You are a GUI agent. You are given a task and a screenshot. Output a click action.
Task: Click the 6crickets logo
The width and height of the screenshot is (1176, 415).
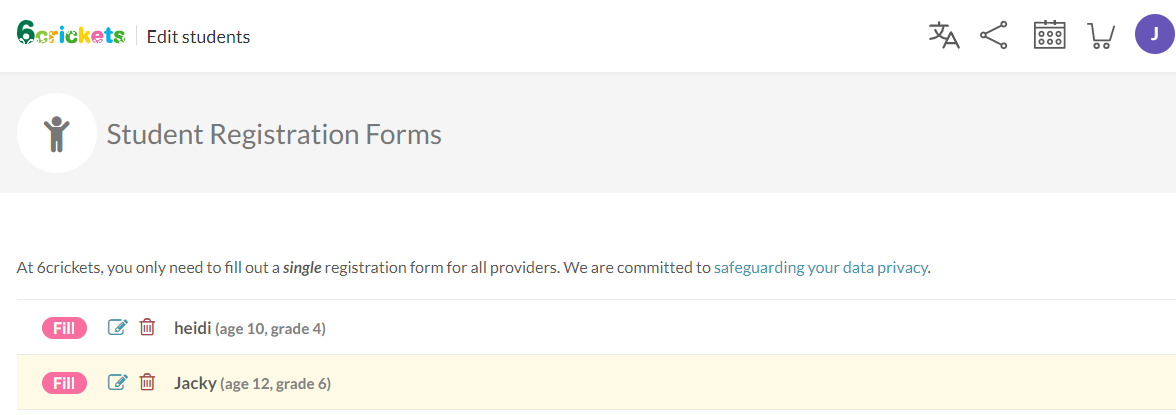click(x=71, y=35)
